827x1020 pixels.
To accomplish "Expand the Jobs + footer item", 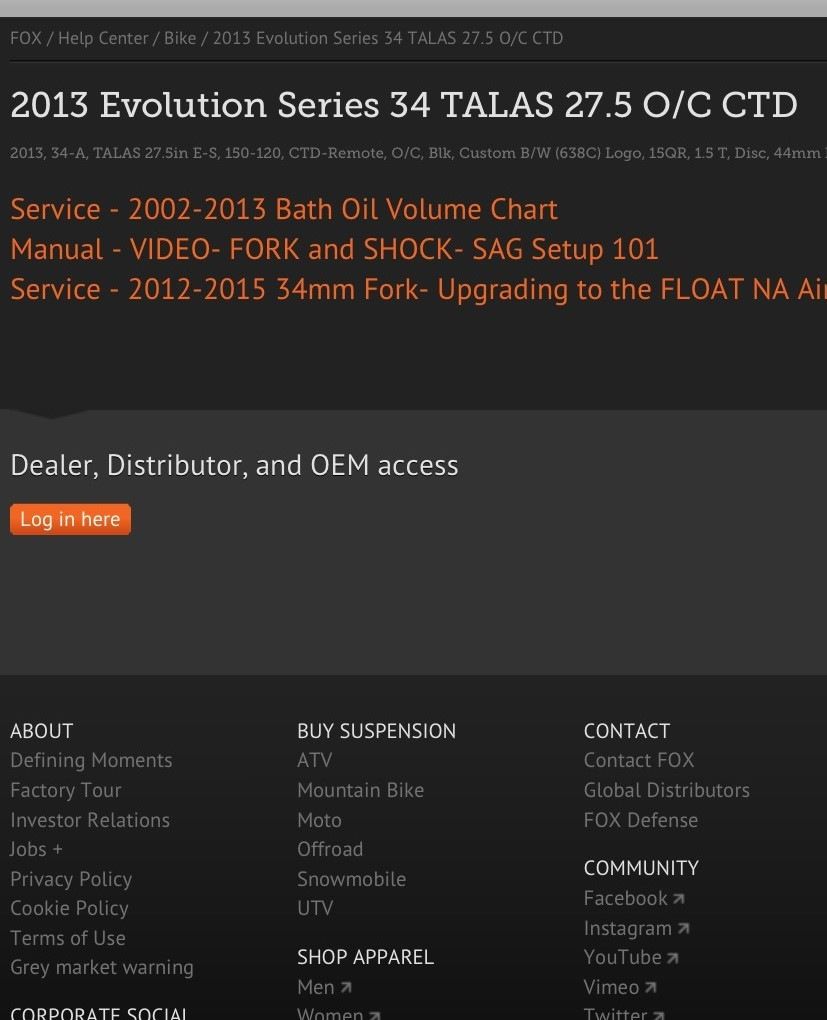I will click(36, 850).
